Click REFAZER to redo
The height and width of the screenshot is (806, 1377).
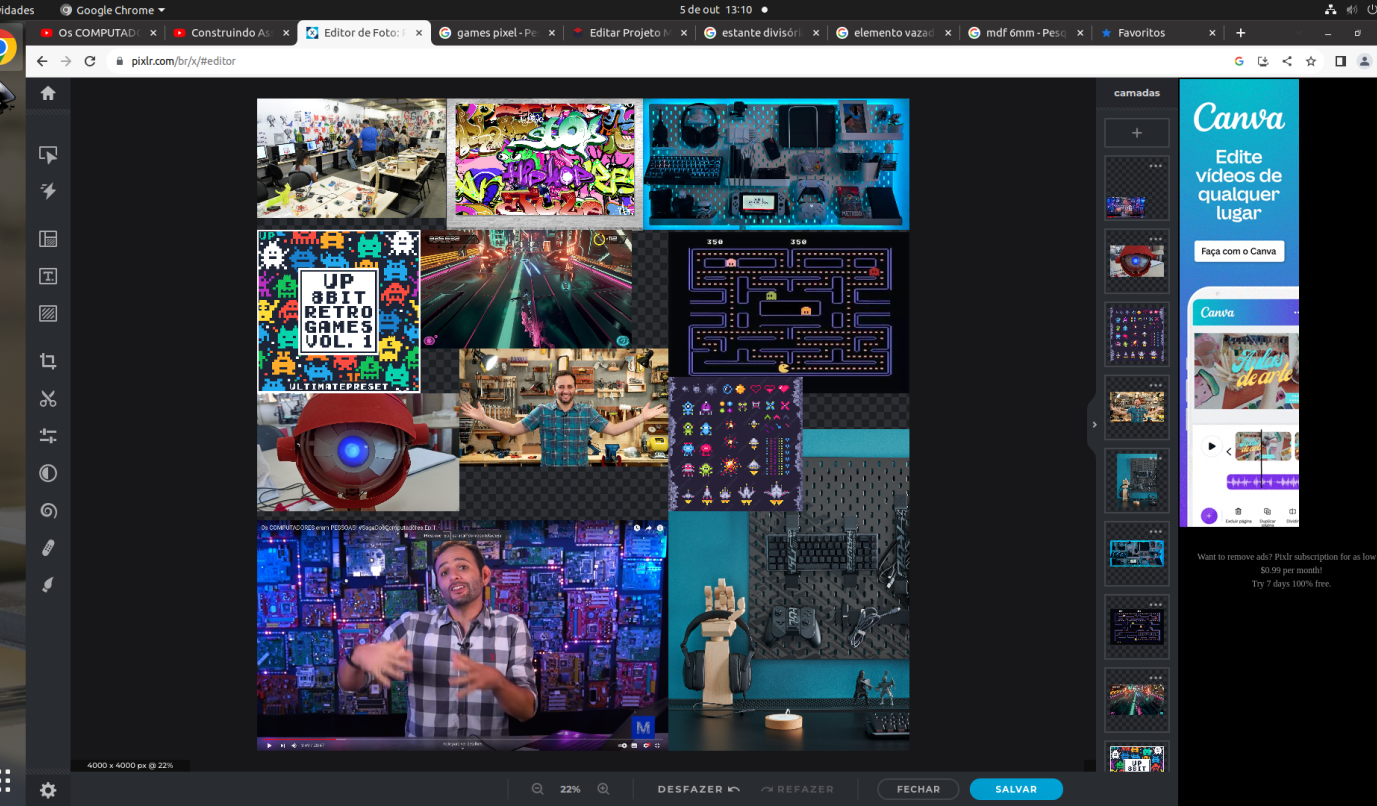click(797, 789)
